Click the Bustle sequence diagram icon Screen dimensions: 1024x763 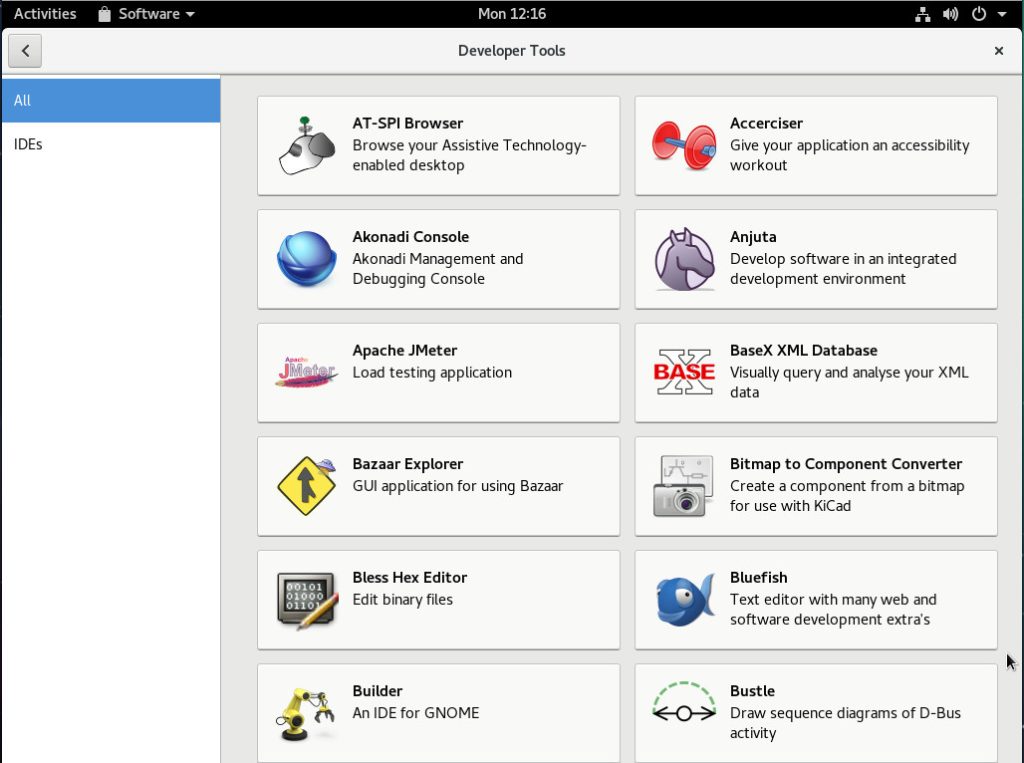pyautogui.click(x=683, y=706)
